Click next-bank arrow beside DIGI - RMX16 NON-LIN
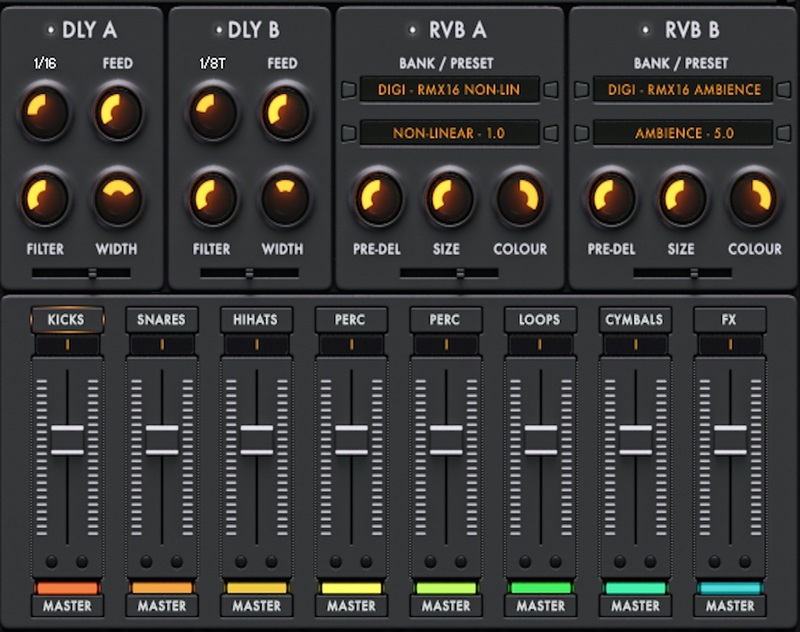The width and height of the screenshot is (800, 632). (x=550, y=90)
